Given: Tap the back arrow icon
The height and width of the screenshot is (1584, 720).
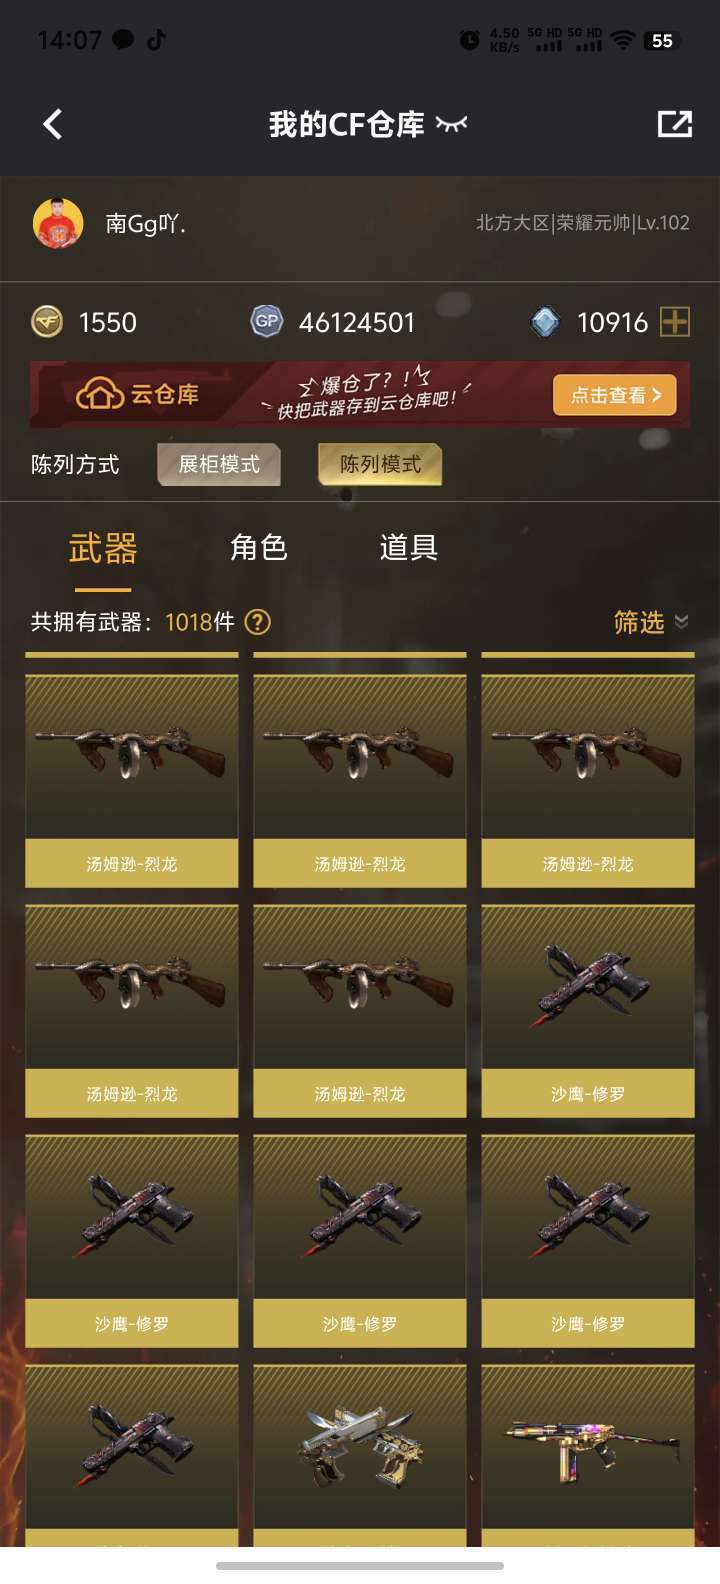Looking at the screenshot, I should click(53, 124).
